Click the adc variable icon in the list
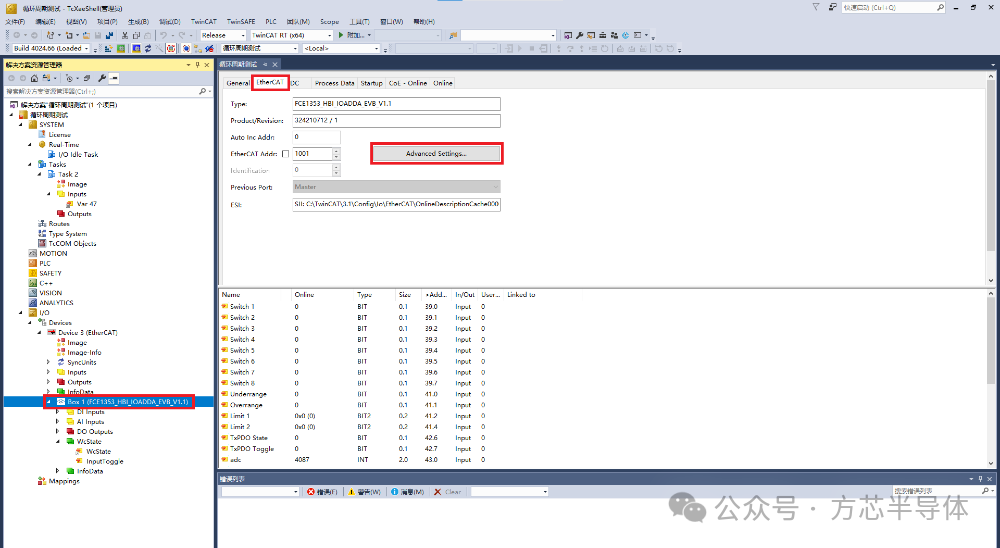Viewport: 1000px width, 548px height. [x=224, y=459]
